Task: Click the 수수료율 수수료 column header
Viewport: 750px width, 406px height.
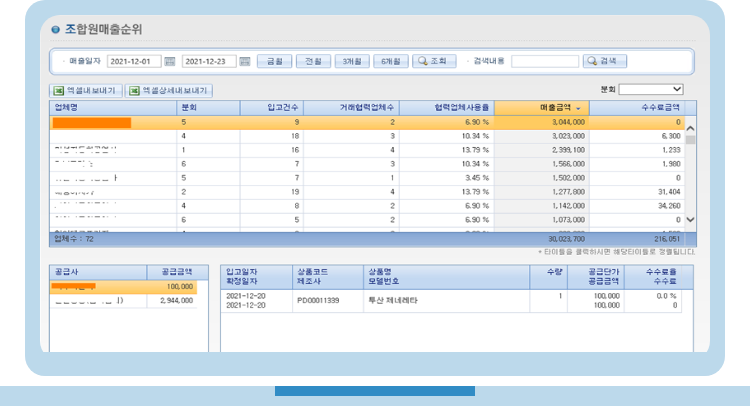Action: (x=653, y=277)
